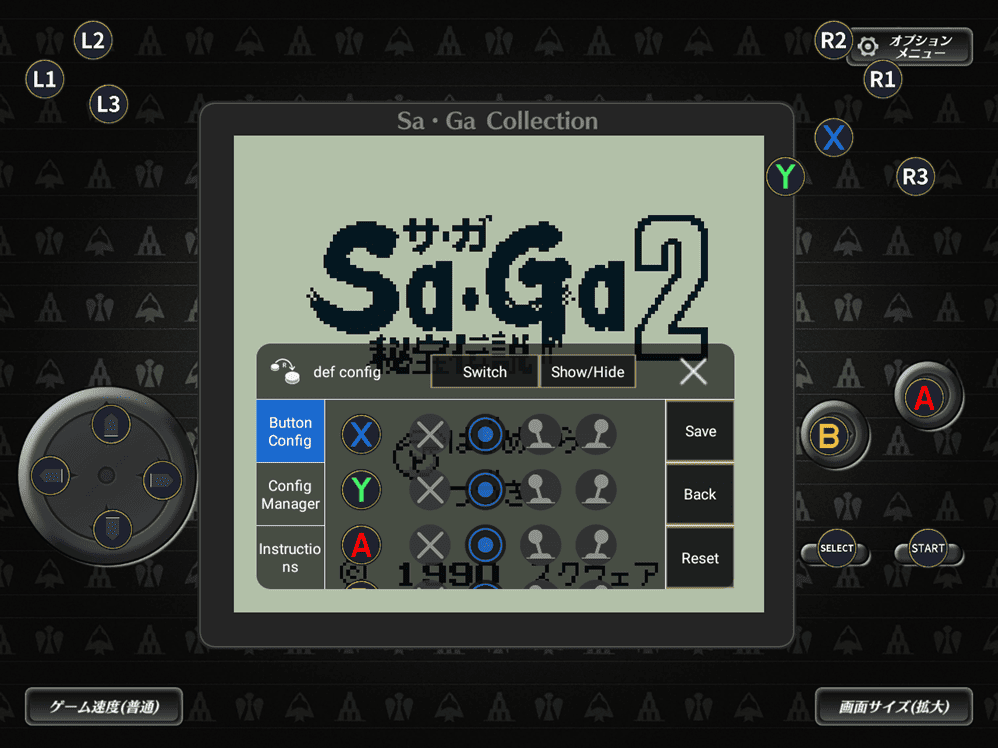Set X row to blue button mode
The image size is (998, 748).
(485, 435)
